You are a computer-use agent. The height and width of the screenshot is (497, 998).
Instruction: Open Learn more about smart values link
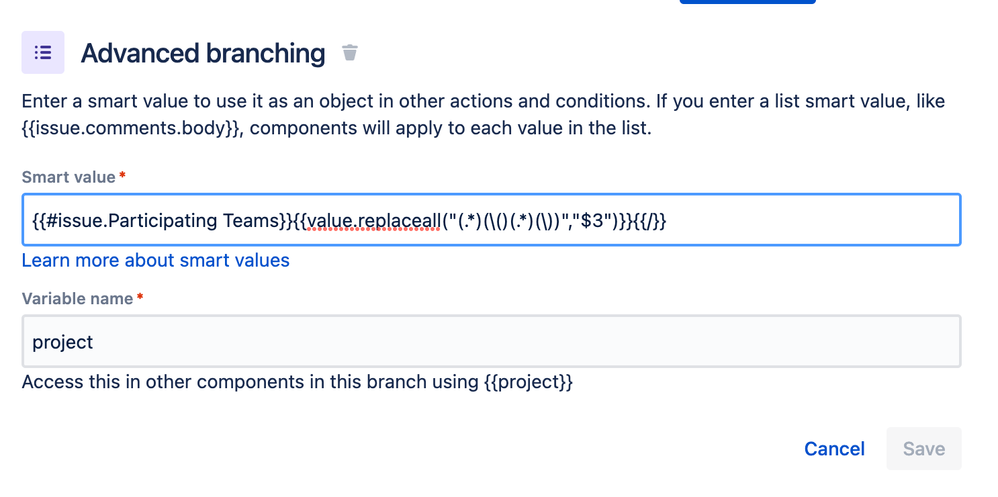(155, 260)
